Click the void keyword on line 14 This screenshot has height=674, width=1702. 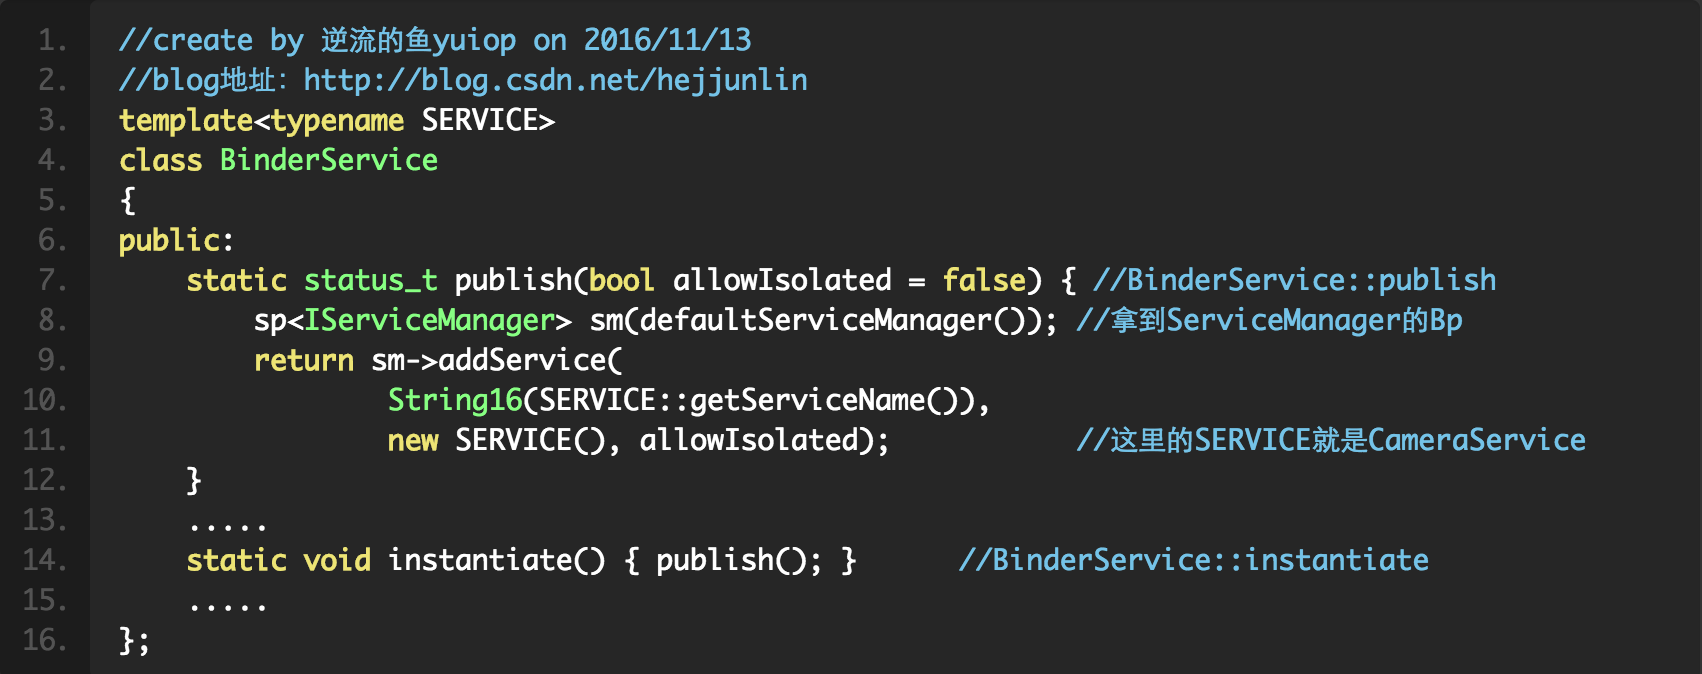coord(337,560)
